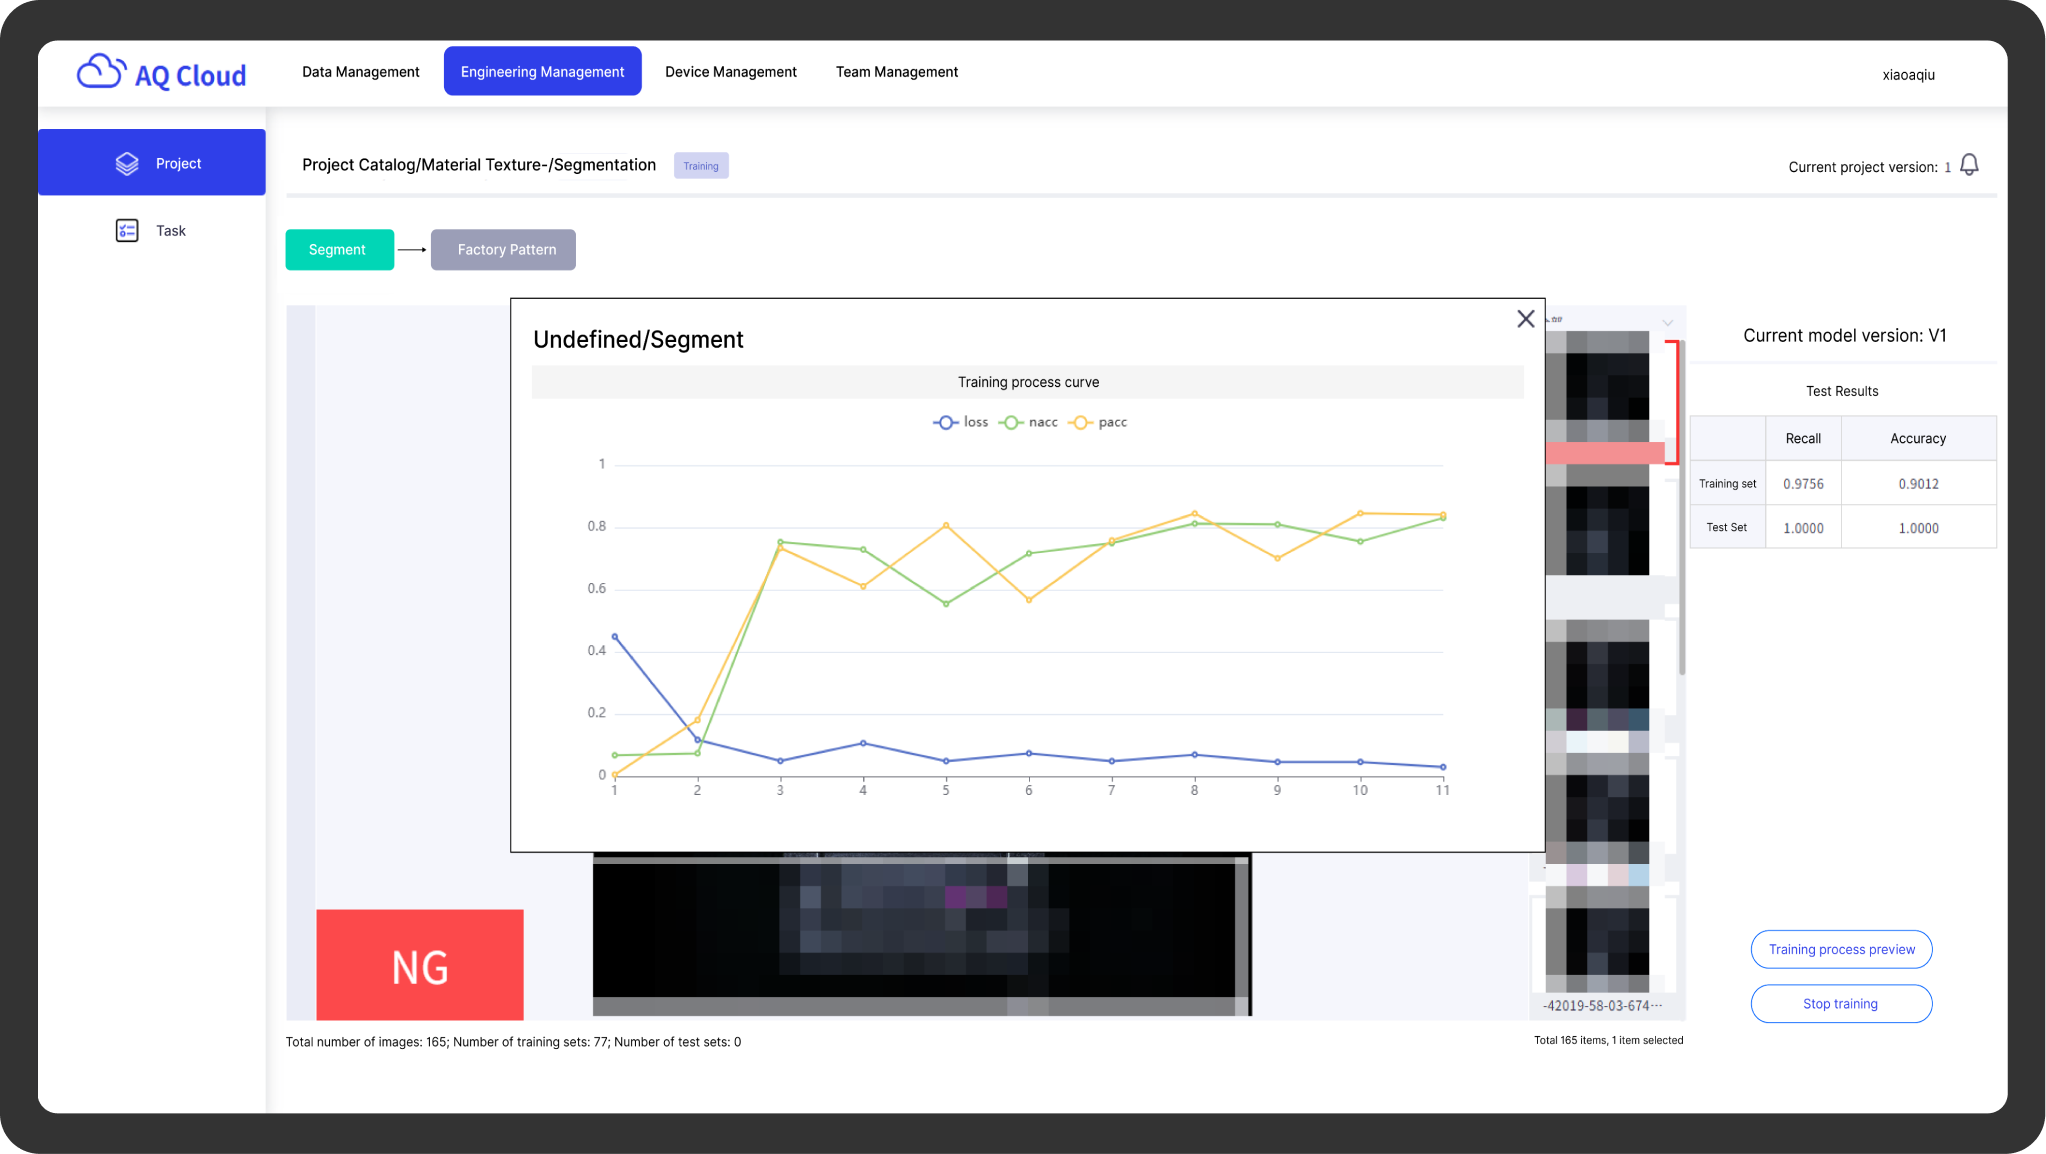This screenshot has height=1154, width=2046.
Task: Toggle the loss series in chart legend
Action: [x=961, y=423]
